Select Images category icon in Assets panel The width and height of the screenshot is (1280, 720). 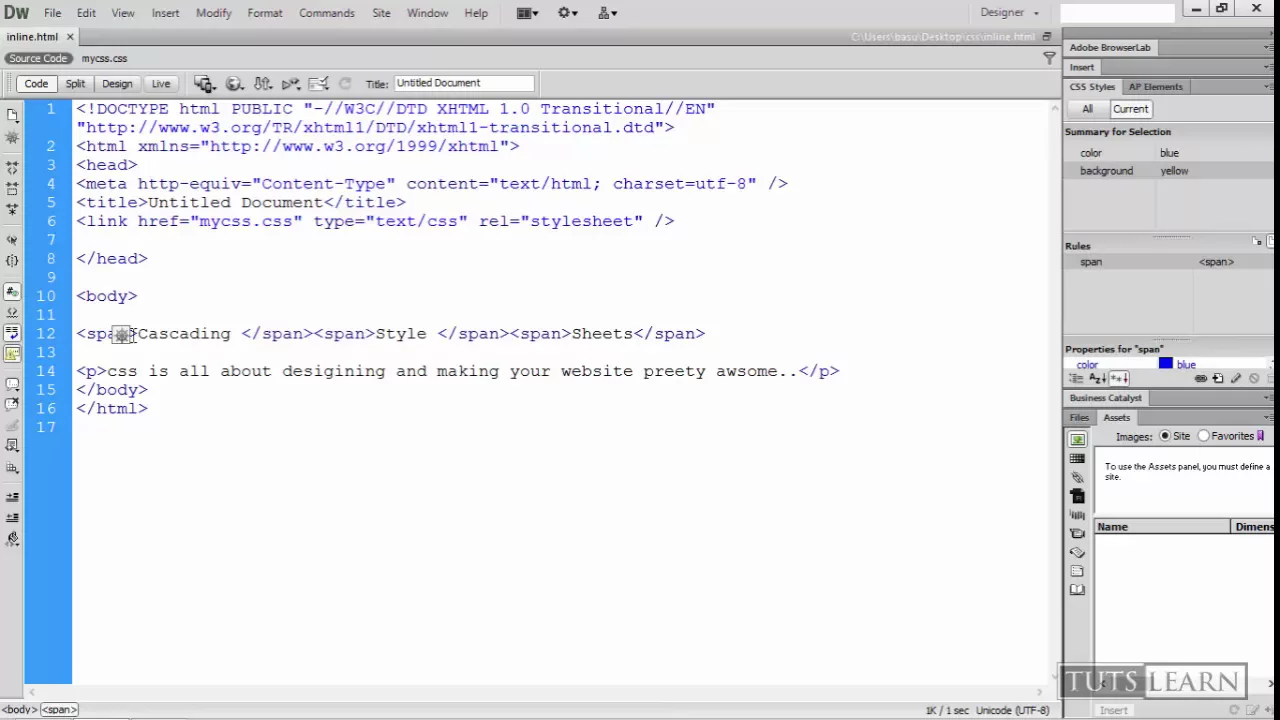pos(1077,439)
